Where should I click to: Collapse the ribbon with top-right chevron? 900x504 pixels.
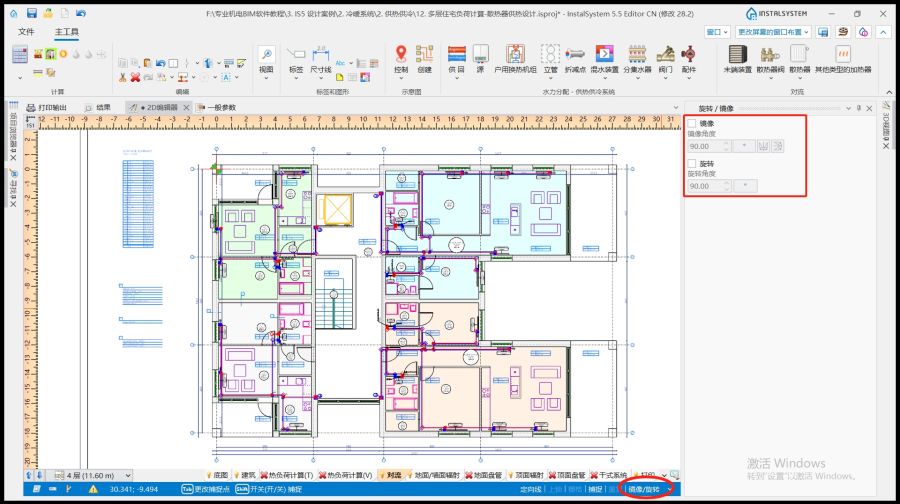[x=883, y=32]
